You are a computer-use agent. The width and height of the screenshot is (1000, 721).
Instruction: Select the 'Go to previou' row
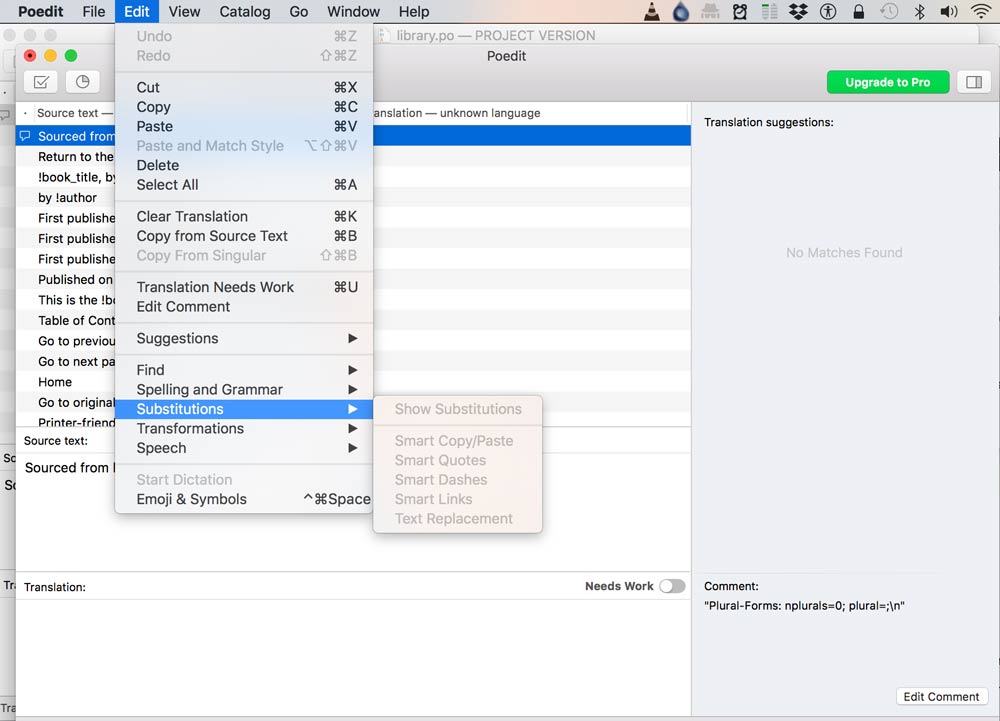pos(66,341)
